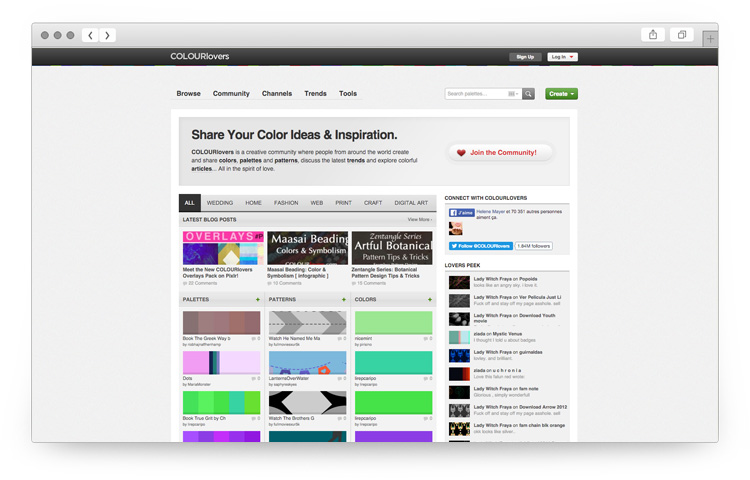The height and width of the screenshot is (480, 750).
Task: Open the Maasai Beading blog thumbnail
Action: (x=308, y=248)
